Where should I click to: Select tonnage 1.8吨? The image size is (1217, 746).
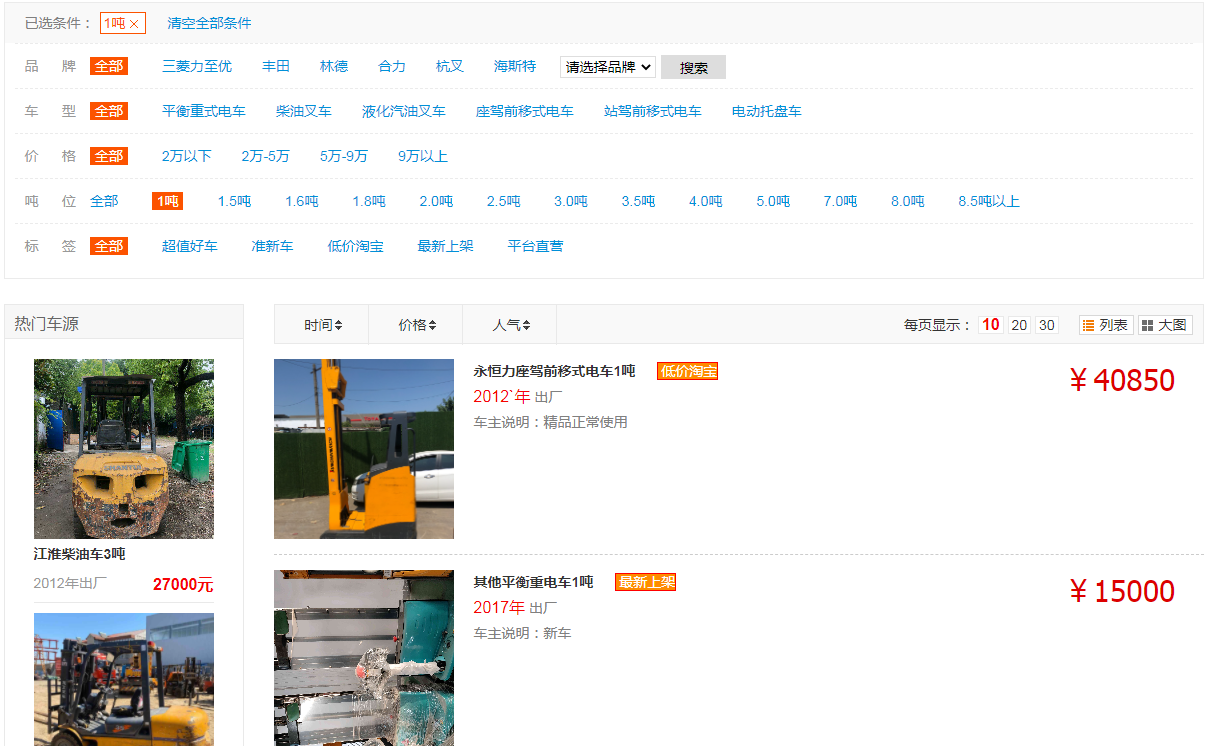369,201
